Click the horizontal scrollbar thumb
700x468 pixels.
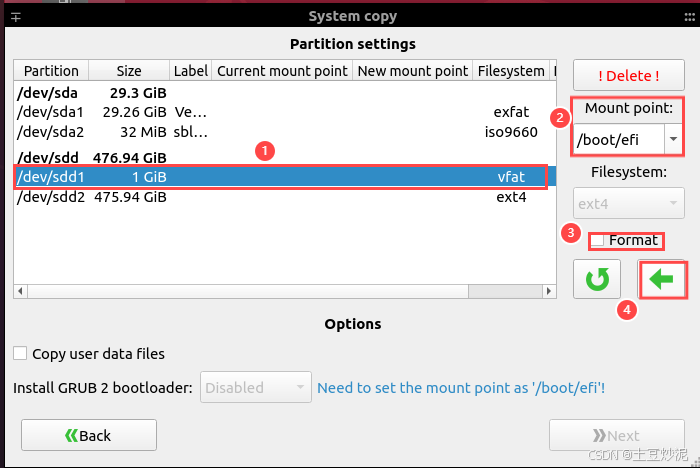click(505, 291)
